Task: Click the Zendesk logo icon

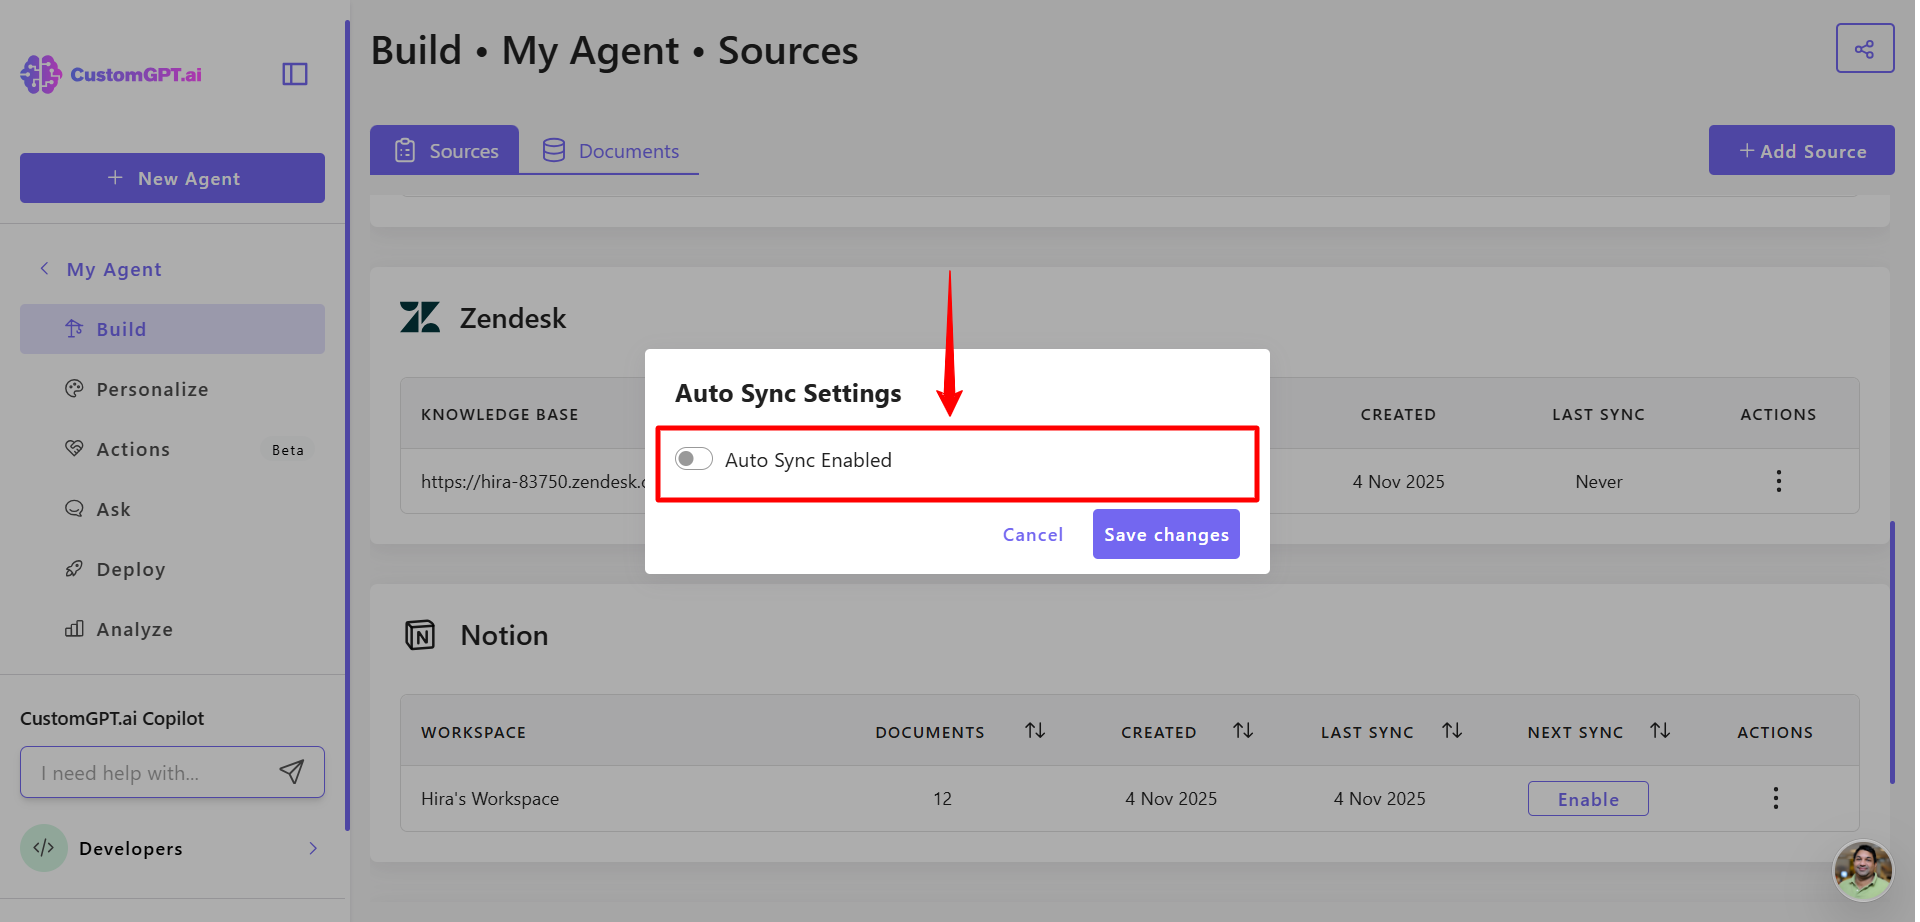Action: [x=420, y=318]
